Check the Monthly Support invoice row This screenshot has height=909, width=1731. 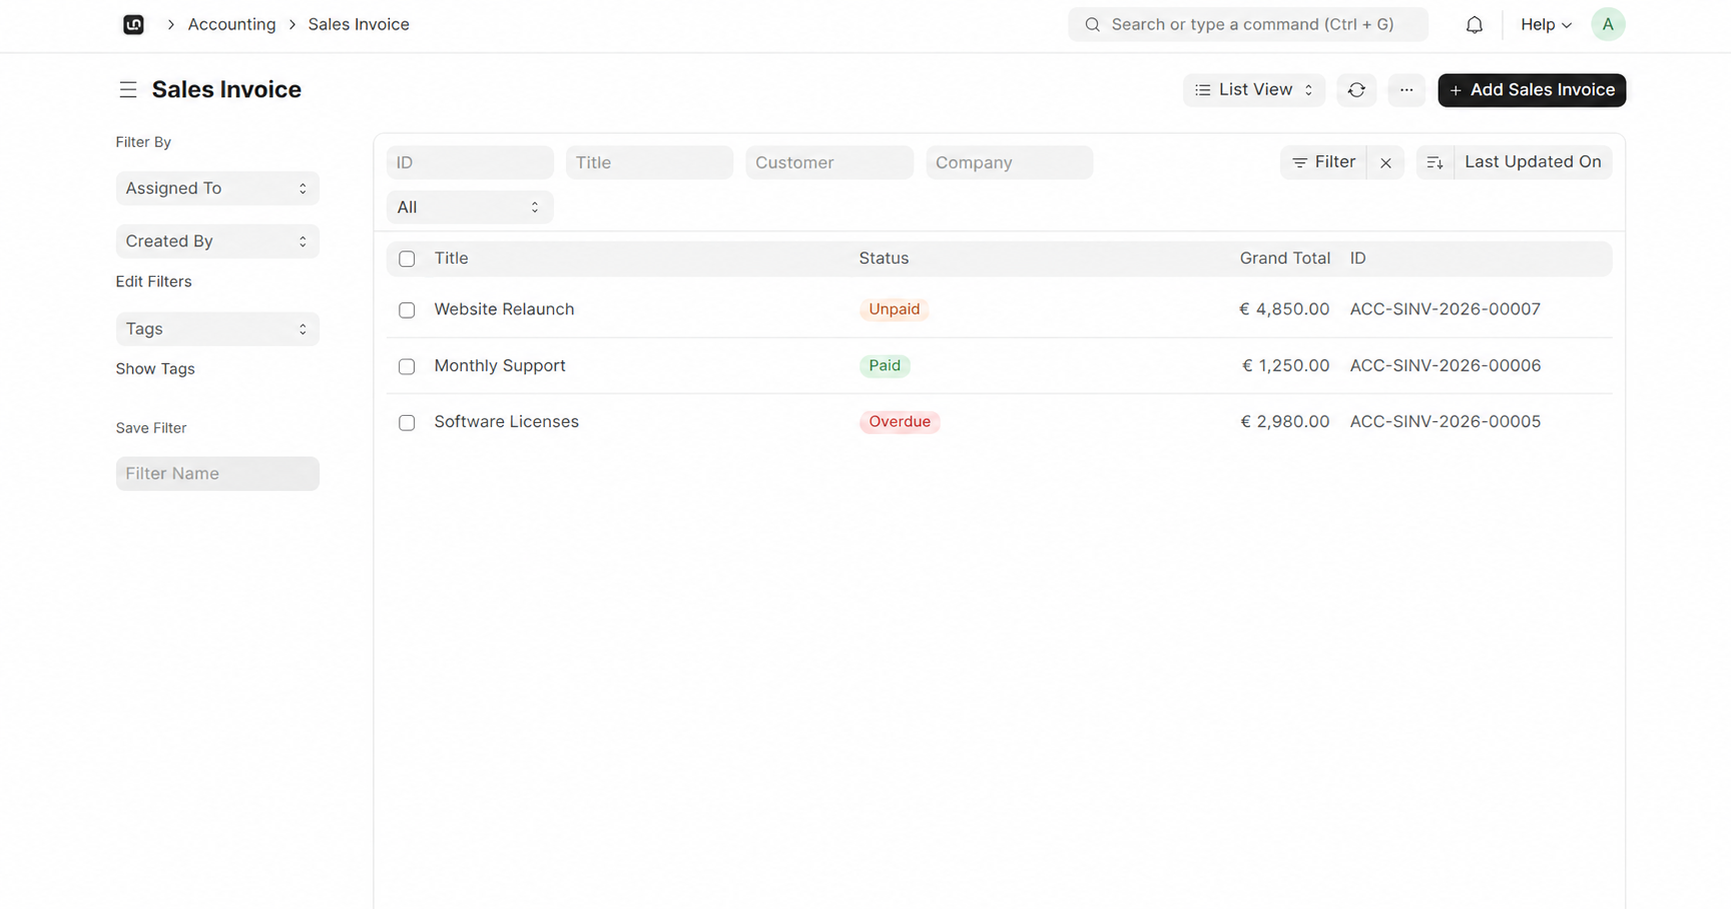407,366
